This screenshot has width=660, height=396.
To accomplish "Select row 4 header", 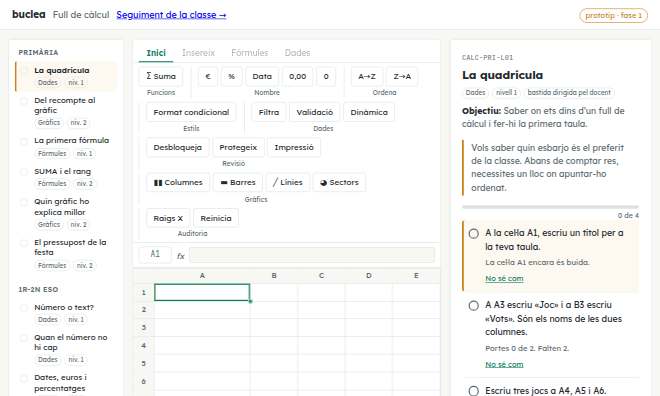I will pos(144,345).
